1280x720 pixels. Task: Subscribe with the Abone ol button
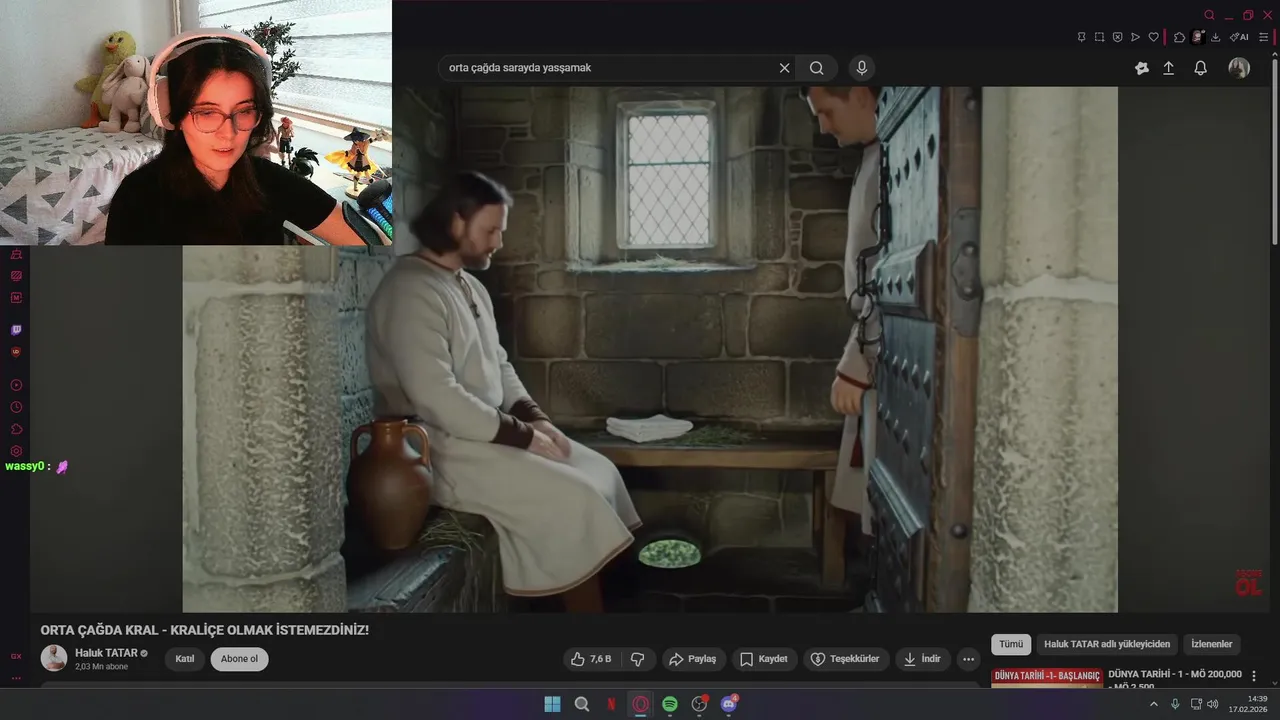239,659
